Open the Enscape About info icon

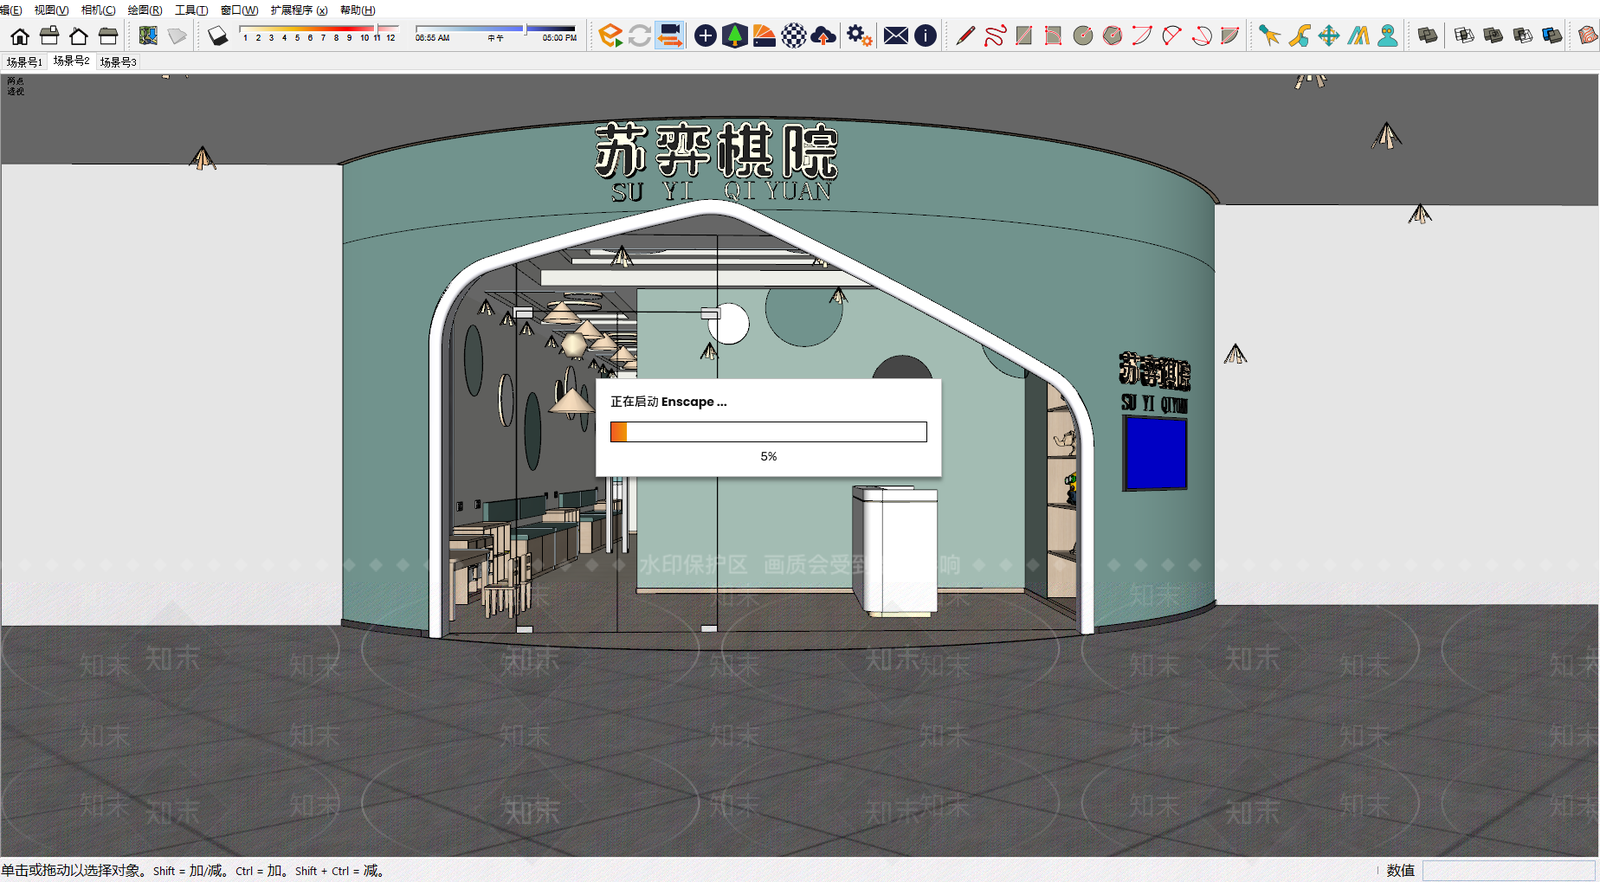pos(926,36)
